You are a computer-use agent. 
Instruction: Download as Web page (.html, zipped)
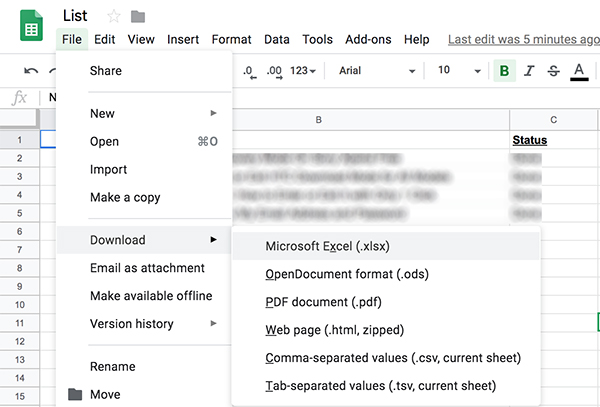click(x=386, y=330)
